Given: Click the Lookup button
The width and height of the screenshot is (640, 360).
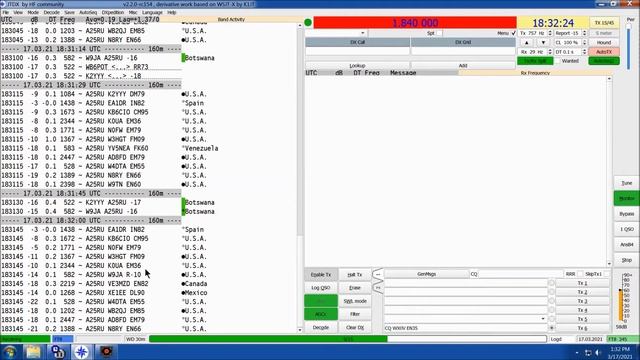Looking at the screenshot, I should click(x=357, y=65).
